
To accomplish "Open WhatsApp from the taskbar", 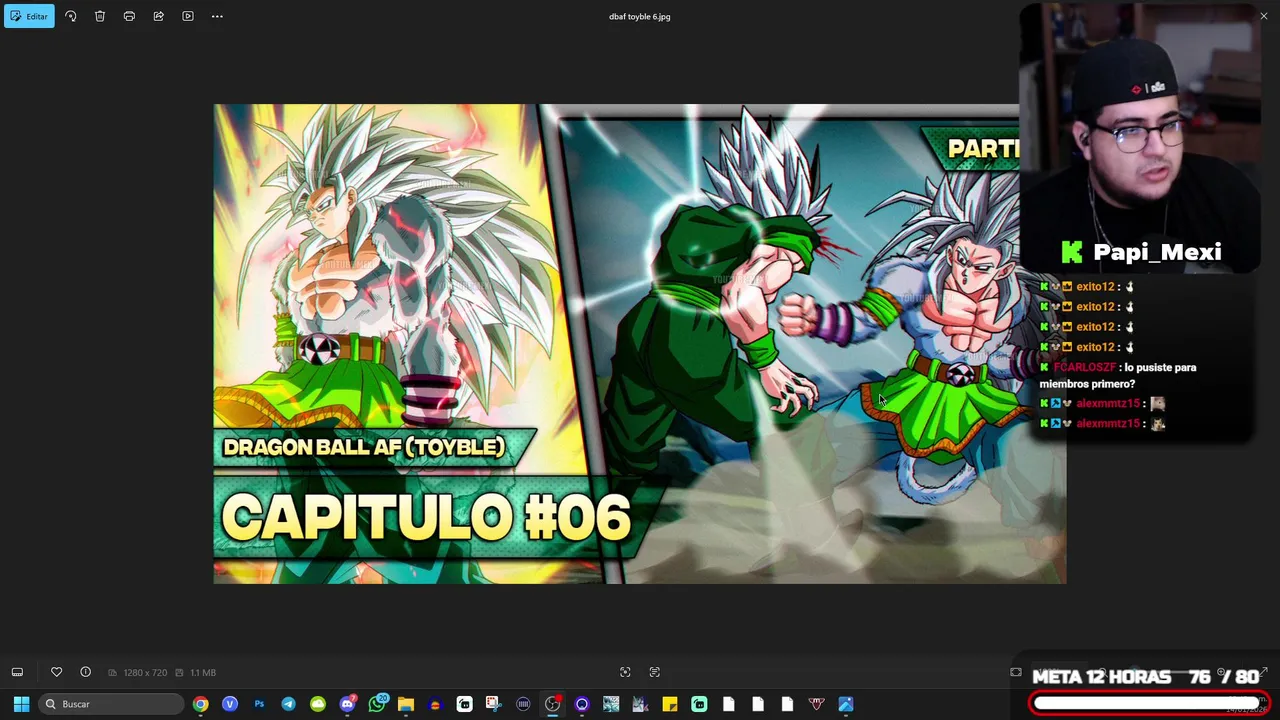I will coord(377,704).
